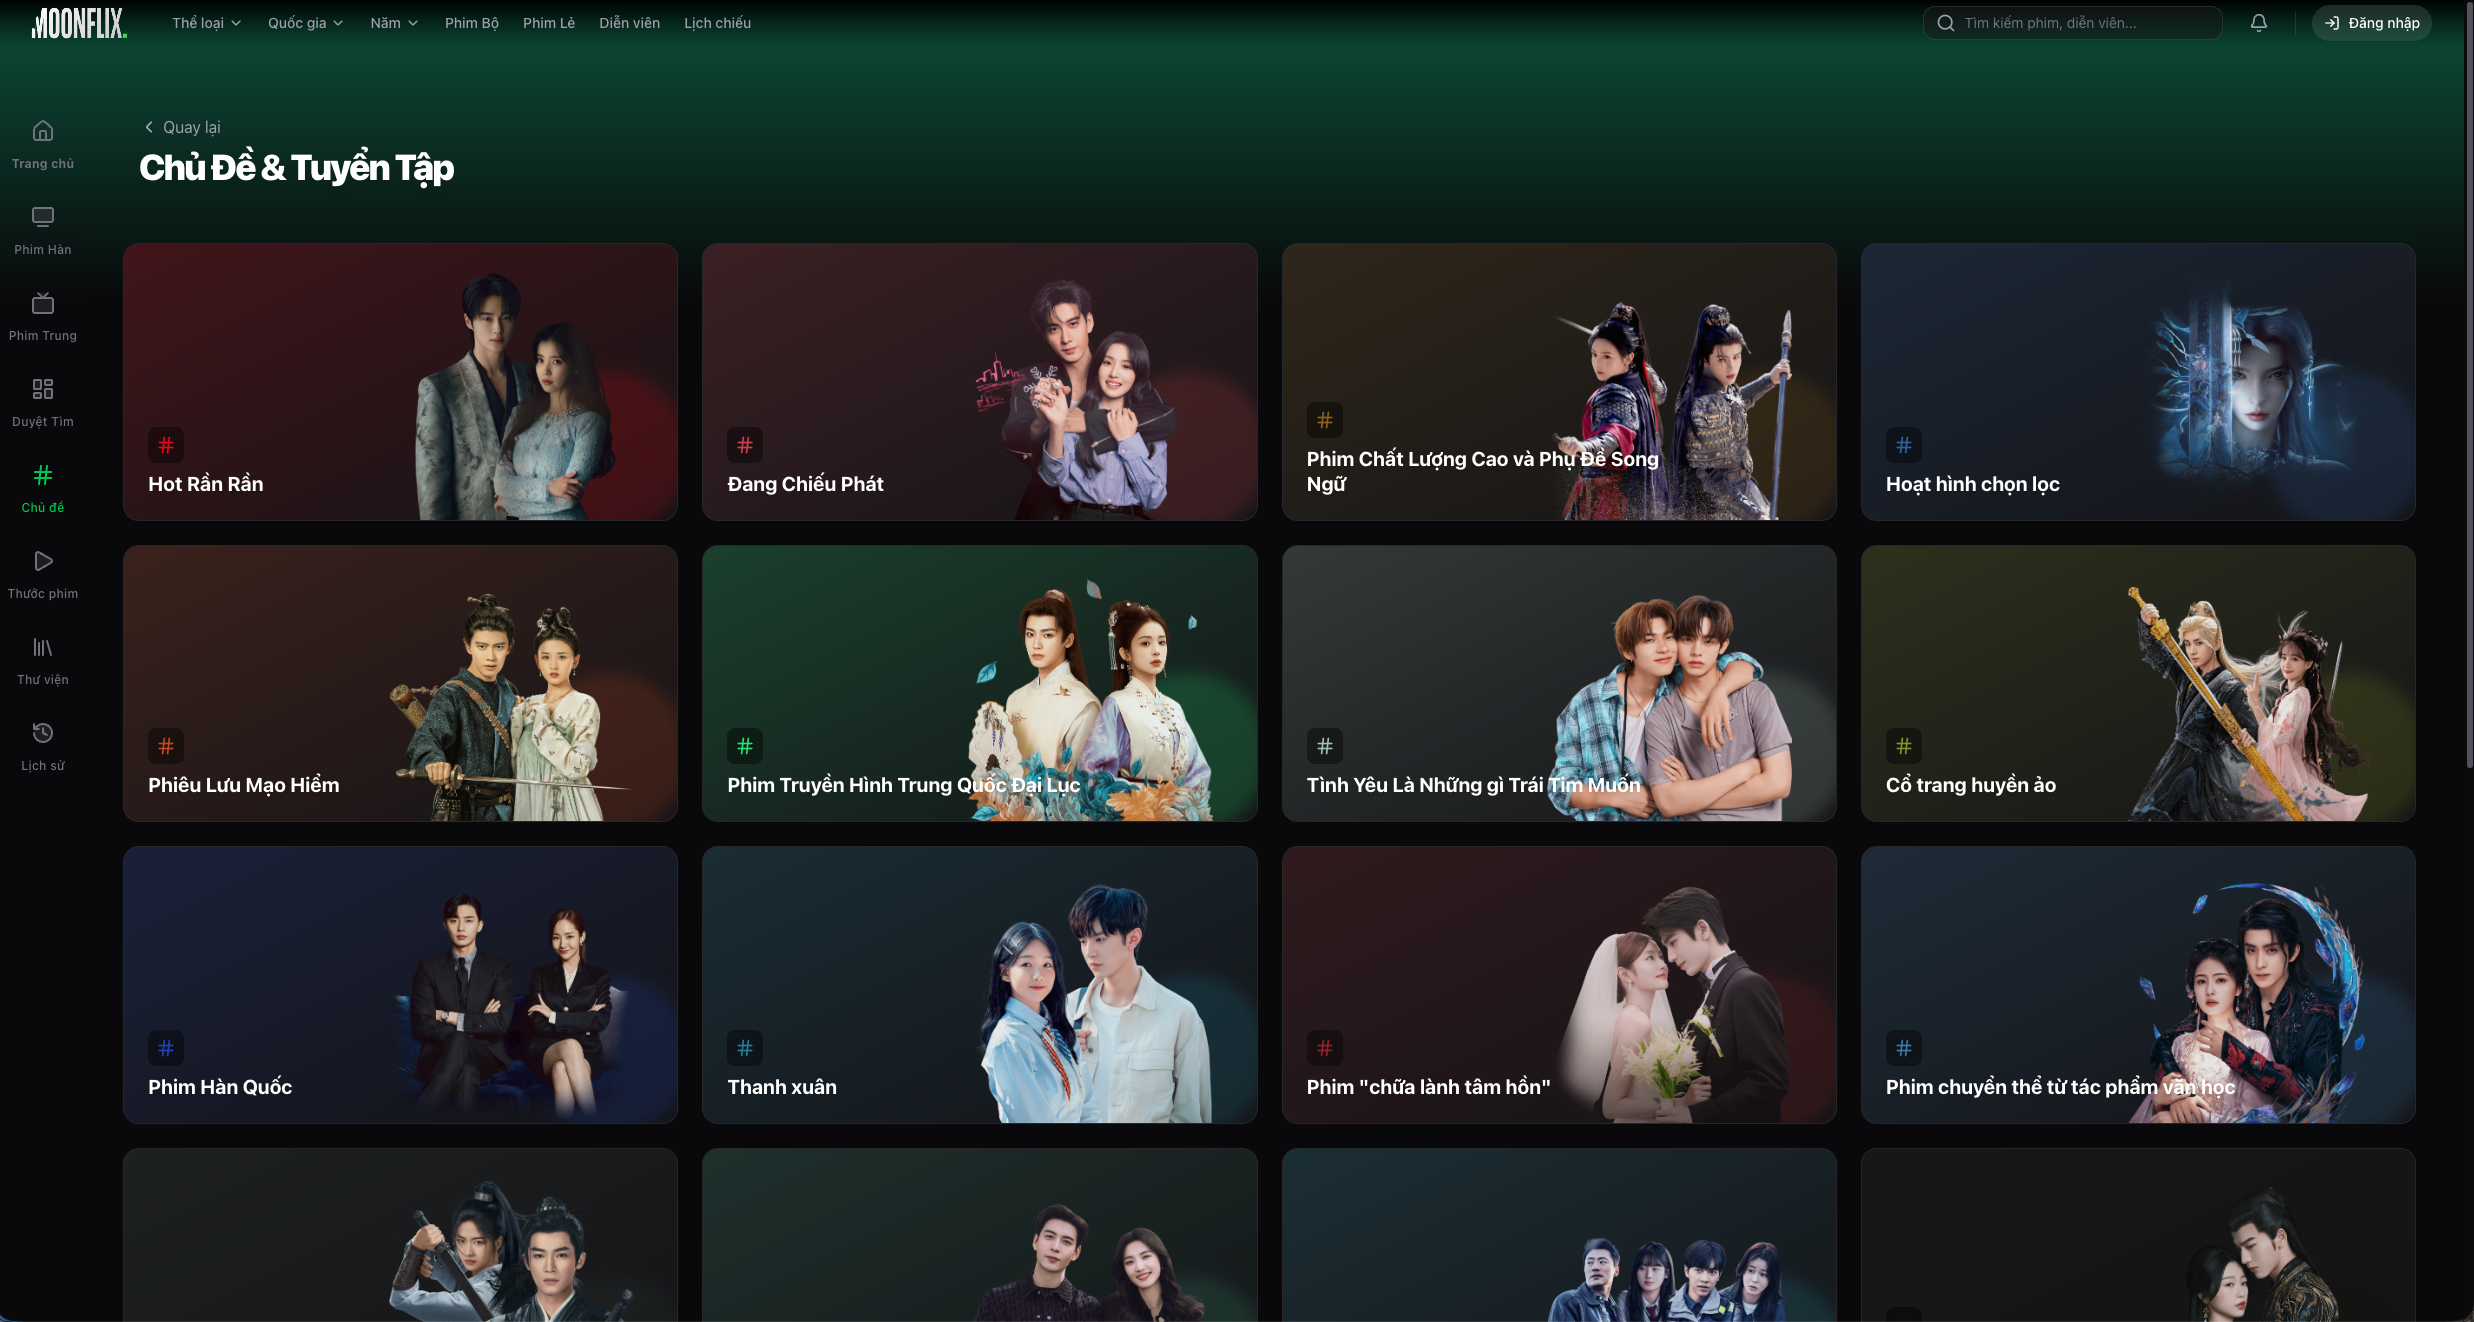Click the hashtag icon on Hot Rần Rần

point(166,445)
